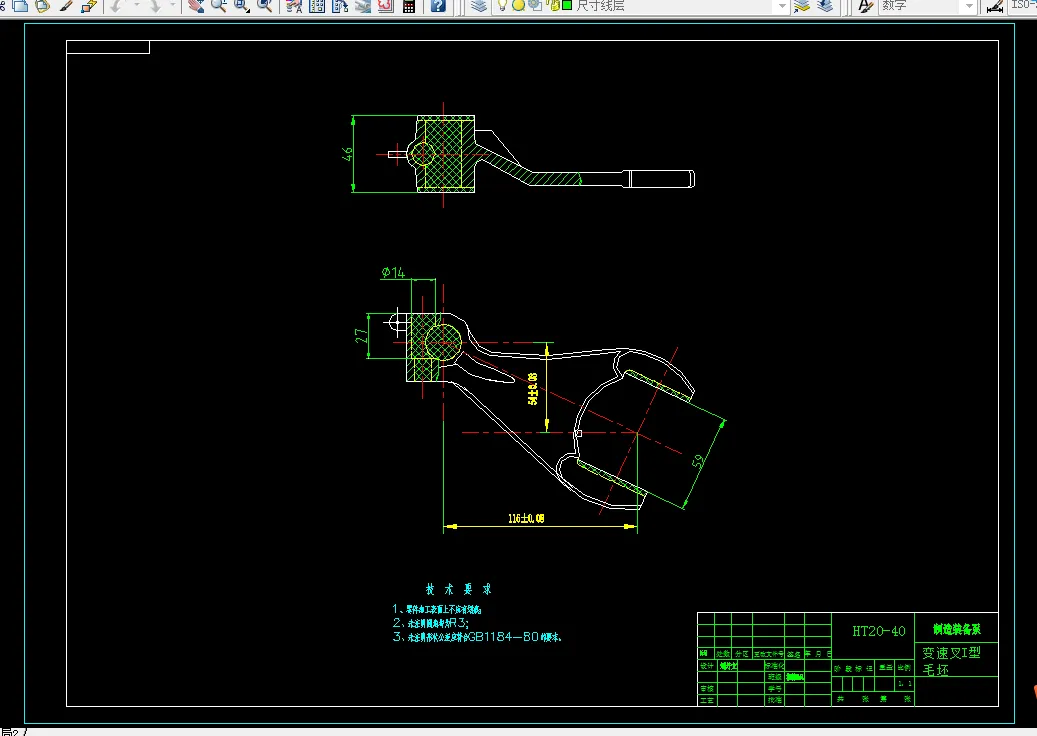The image size is (1037, 736).
Task: Open the Redo history dropdown arrow
Action: (x=173, y=6)
